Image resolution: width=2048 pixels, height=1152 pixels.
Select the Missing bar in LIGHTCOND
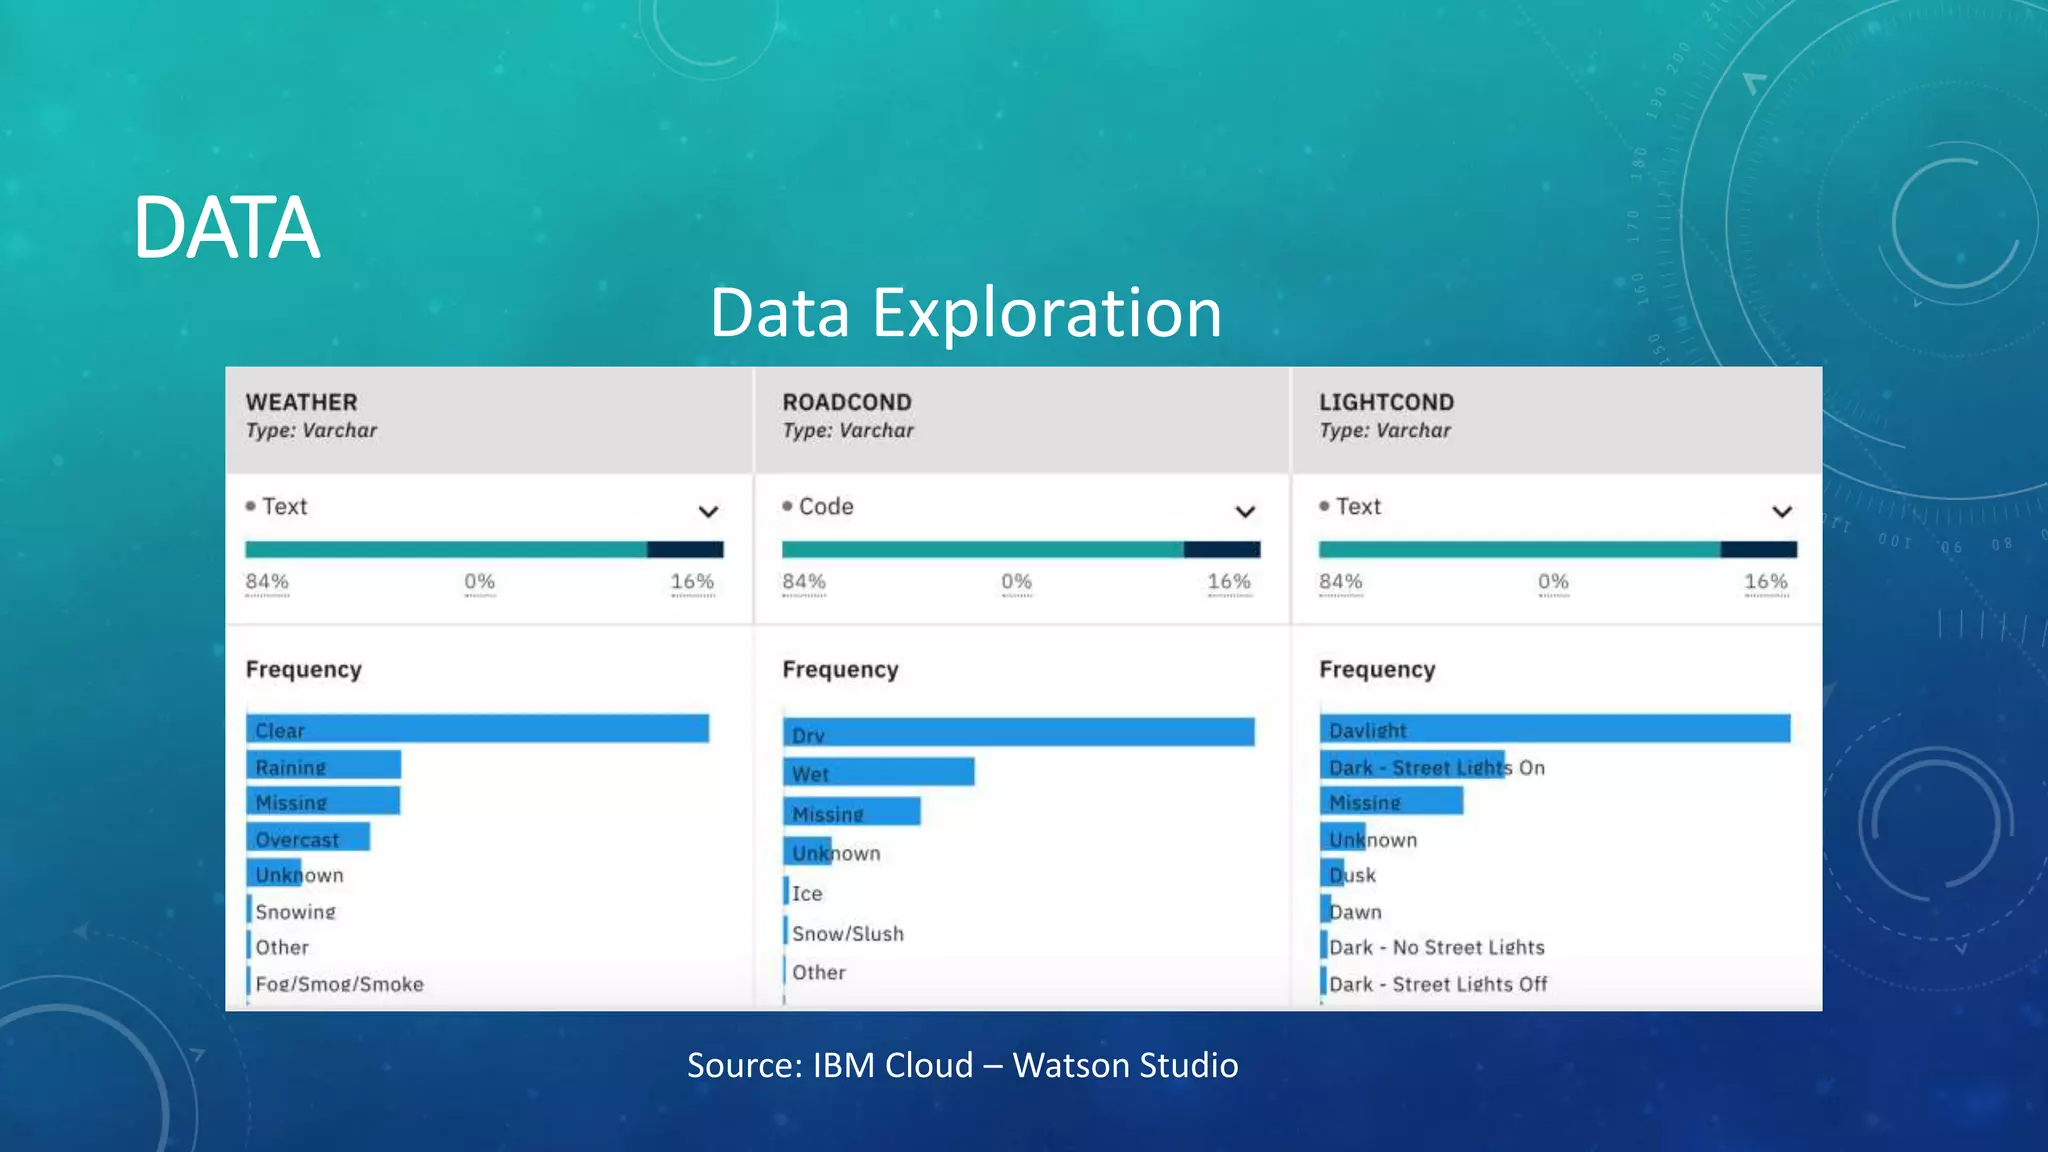tap(1392, 802)
